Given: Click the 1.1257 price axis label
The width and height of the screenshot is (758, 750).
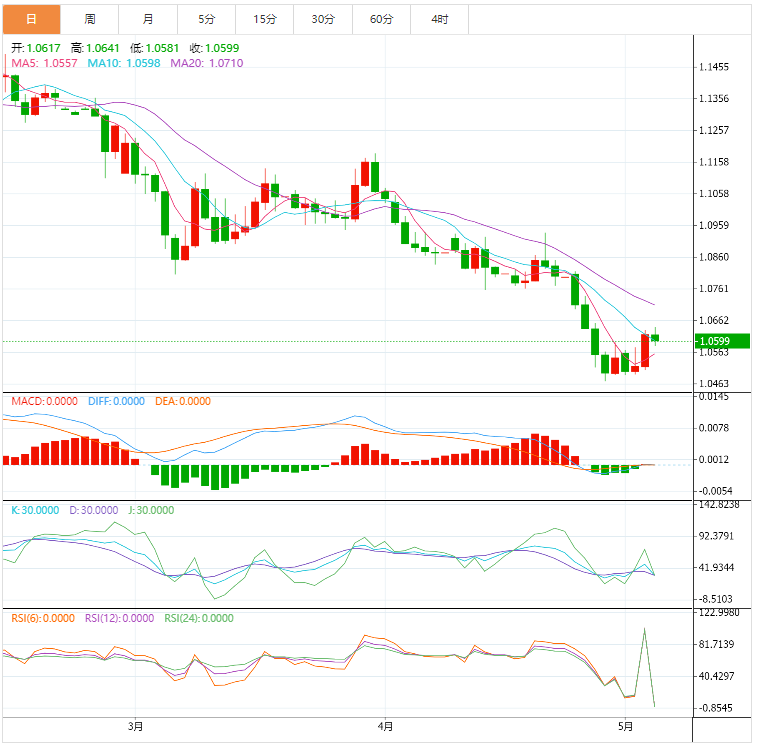Looking at the screenshot, I should click(714, 130).
